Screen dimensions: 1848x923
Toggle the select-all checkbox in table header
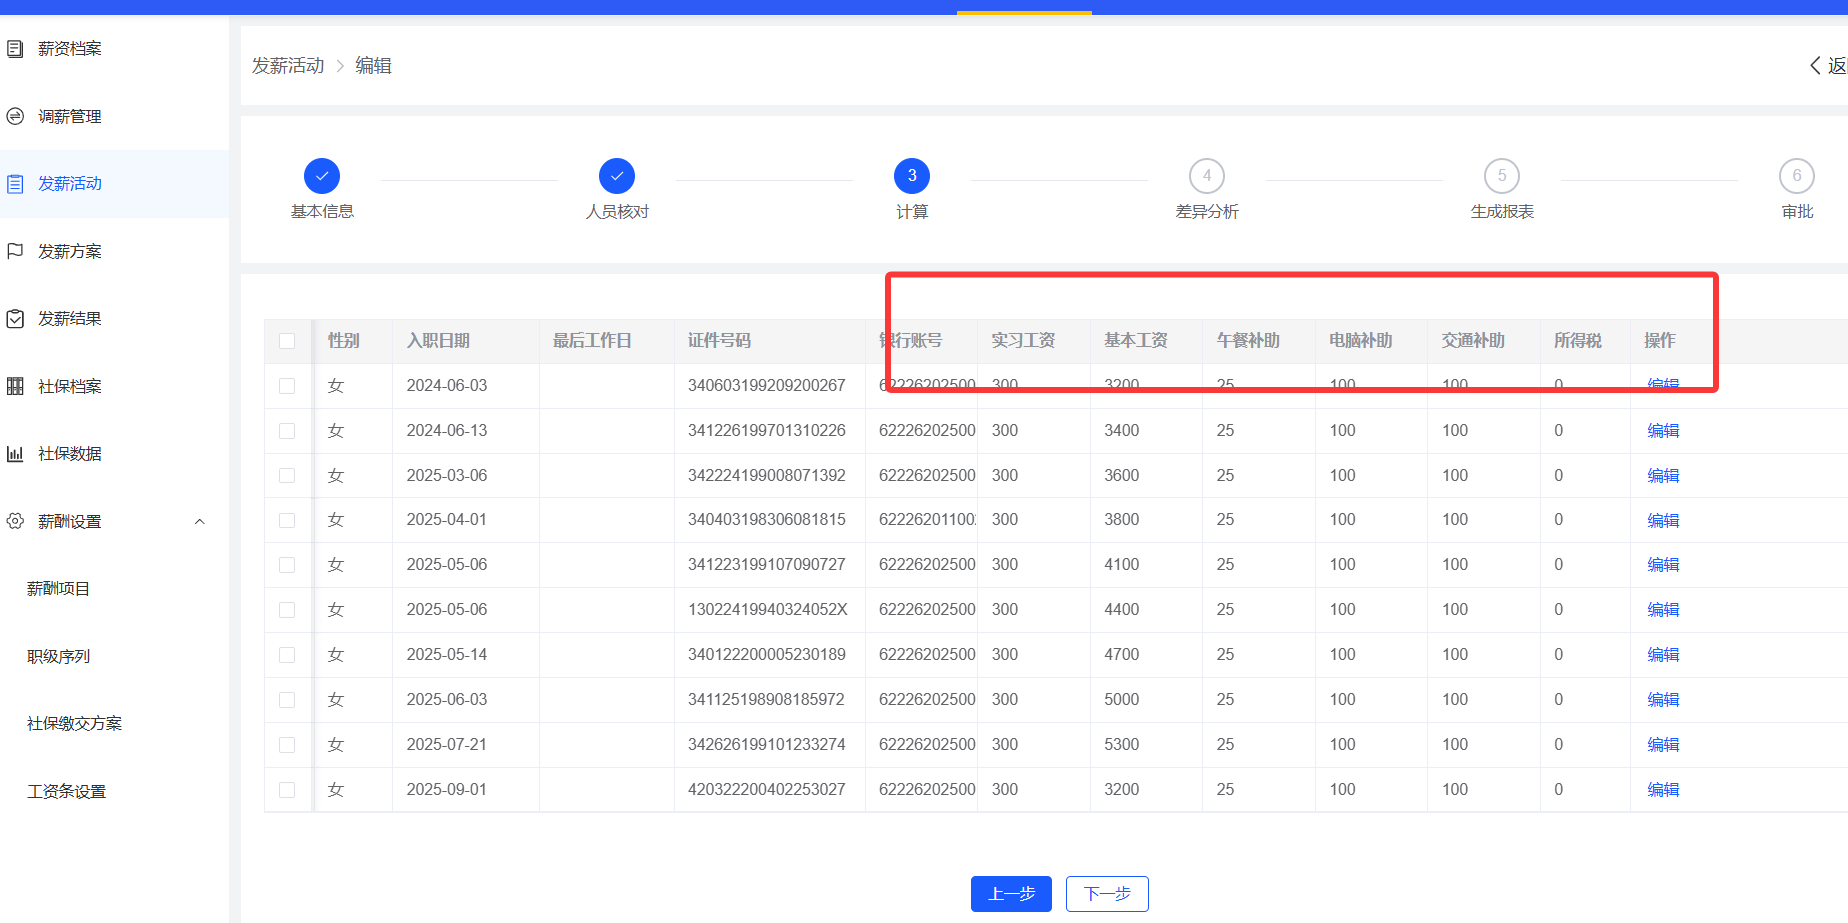287,341
